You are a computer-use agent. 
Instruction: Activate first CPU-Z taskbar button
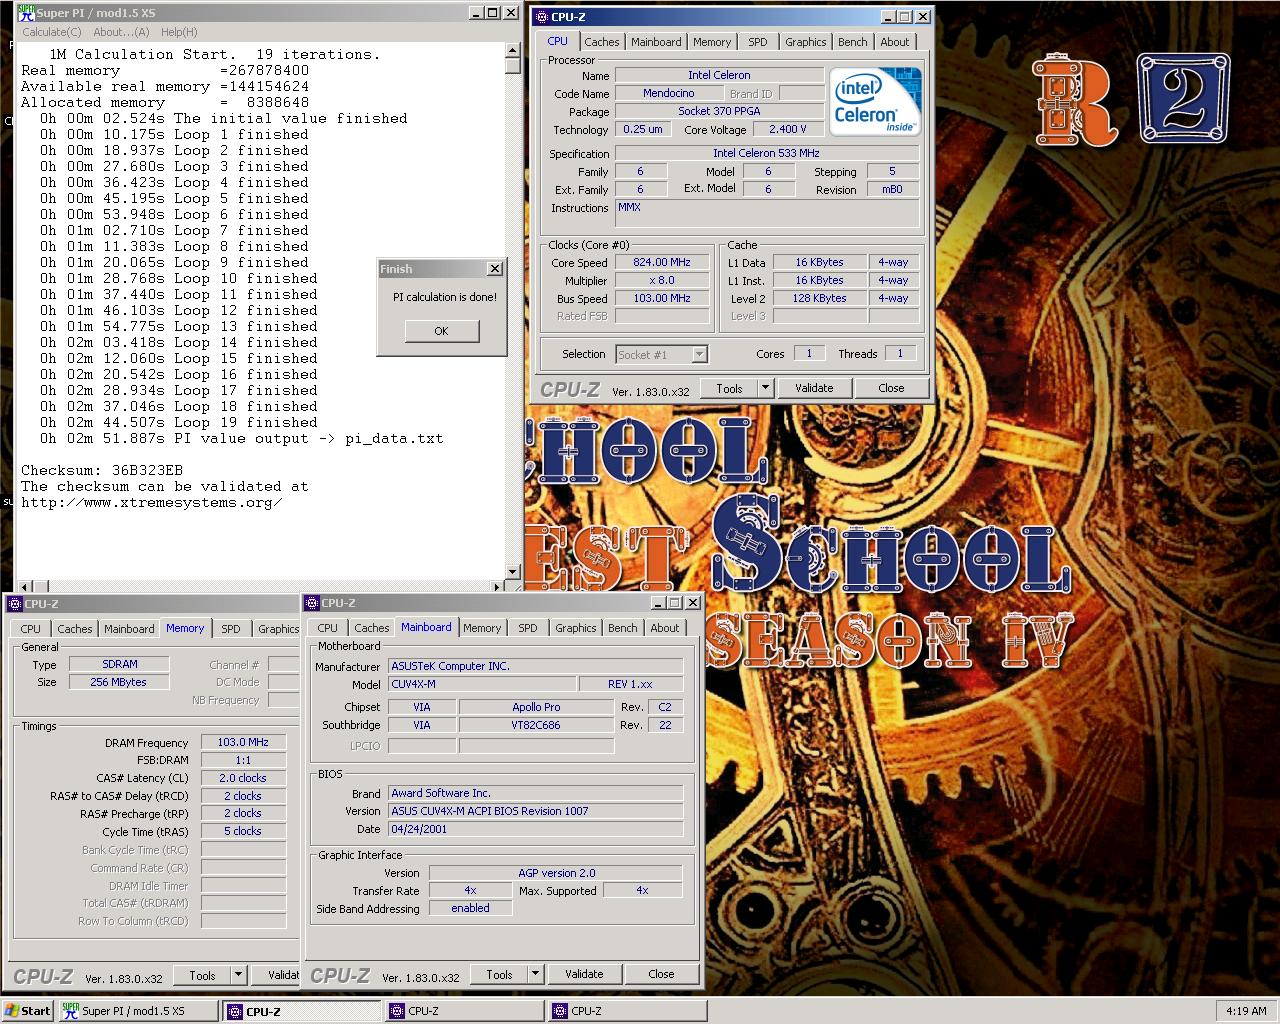(302, 1011)
